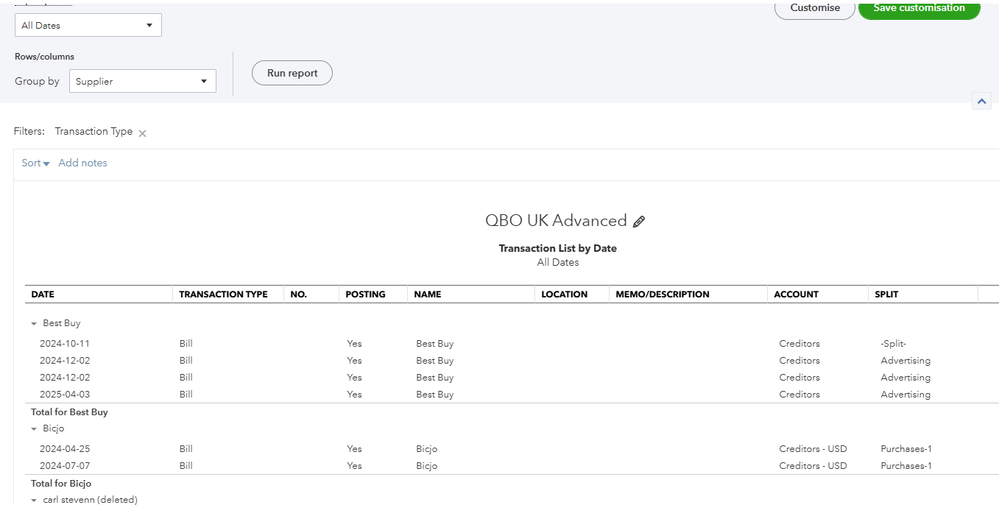
Task: Click the DATE column header
Action: (x=43, y=295)
